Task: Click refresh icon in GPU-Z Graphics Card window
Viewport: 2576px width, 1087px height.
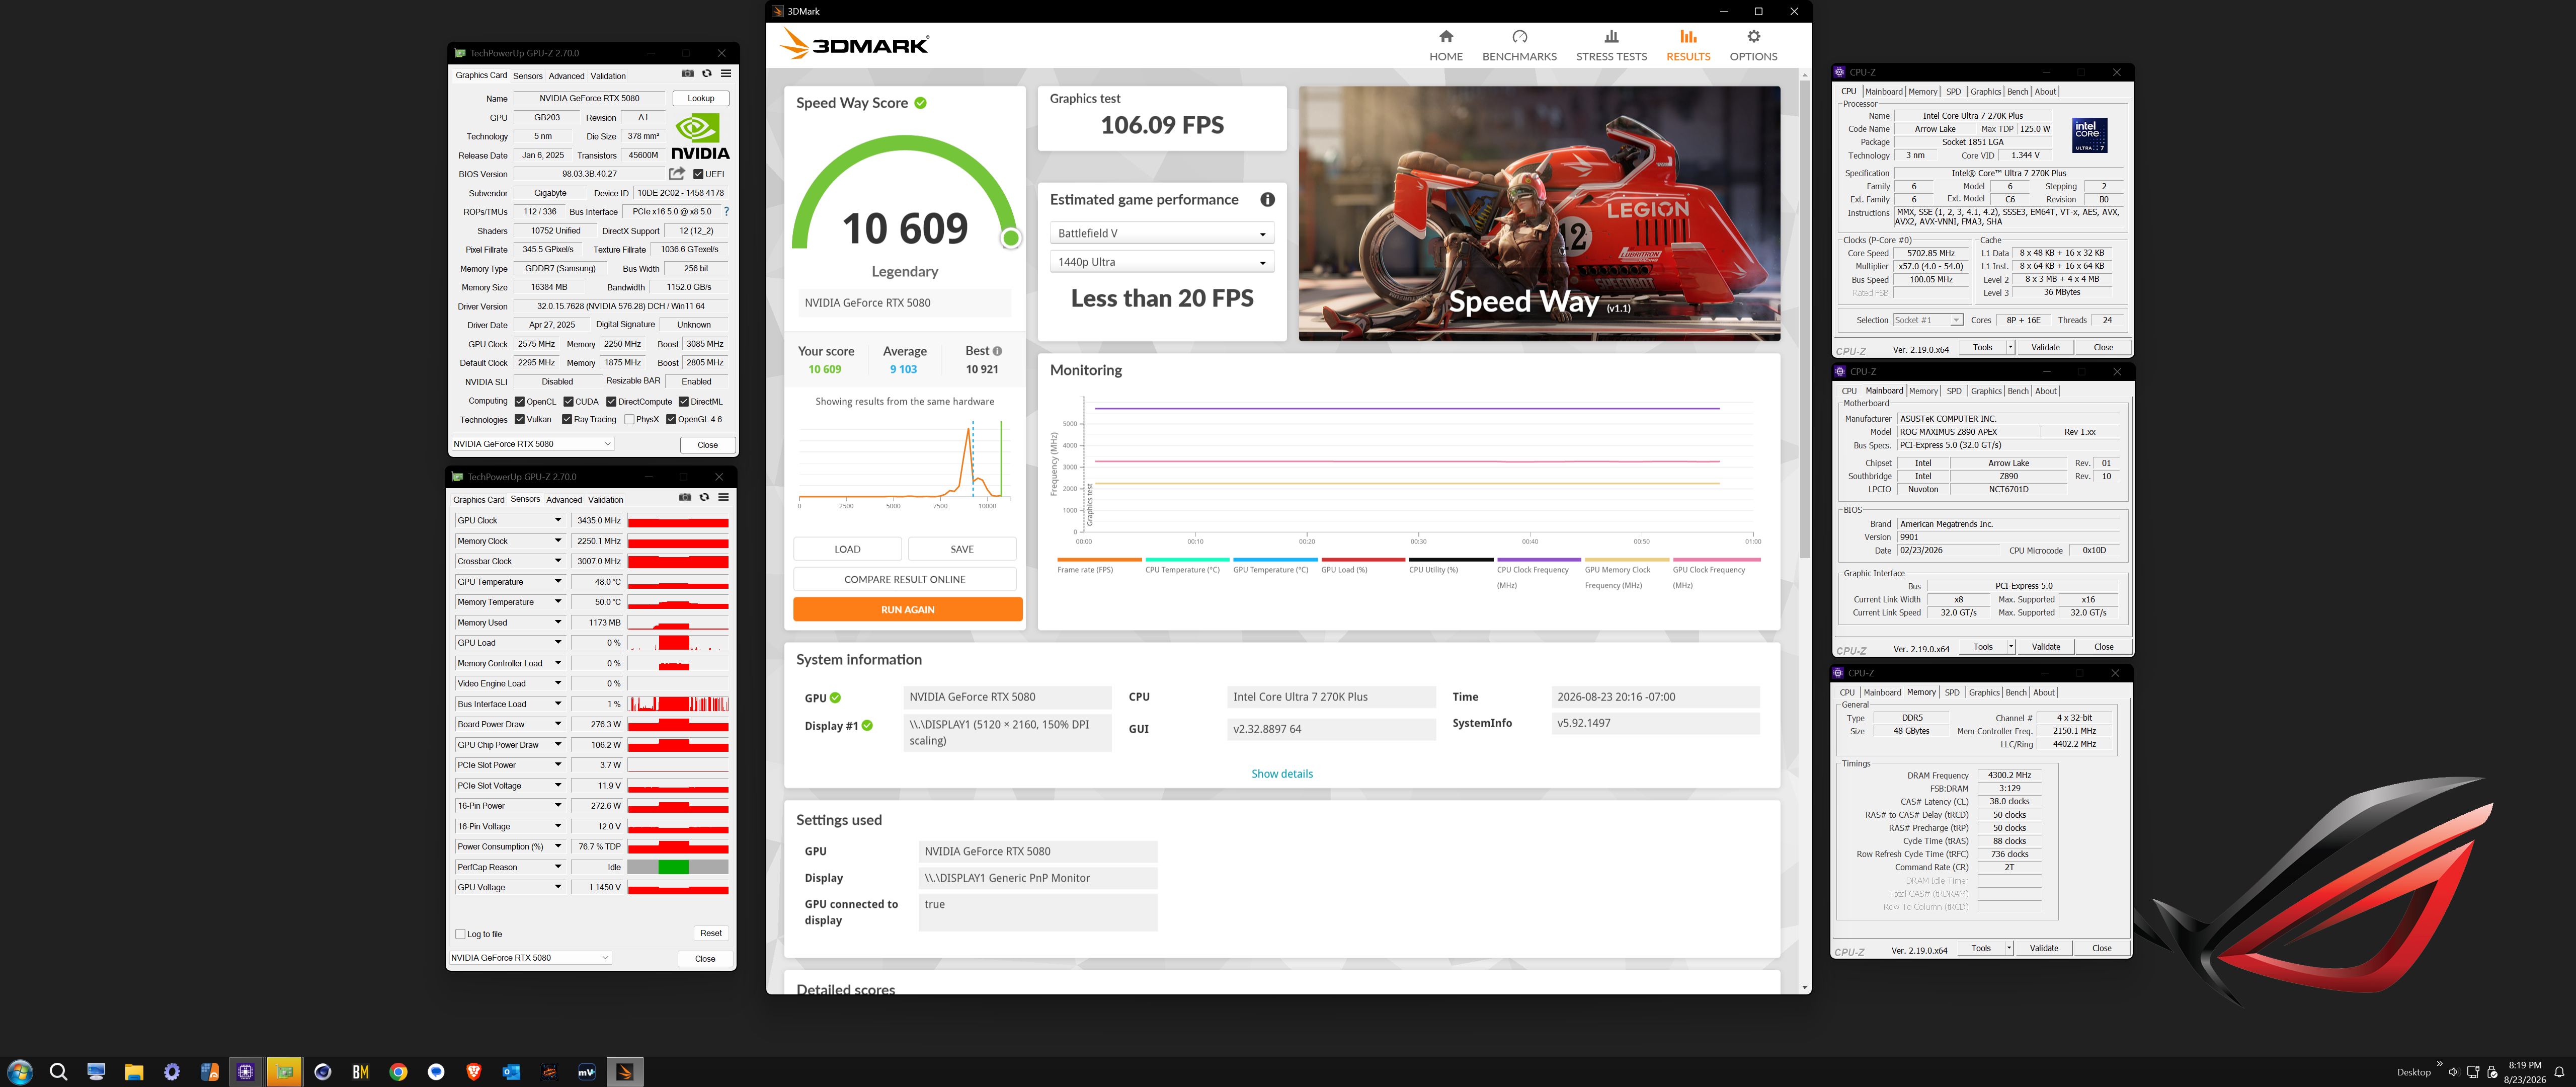Action: [706, 74]
